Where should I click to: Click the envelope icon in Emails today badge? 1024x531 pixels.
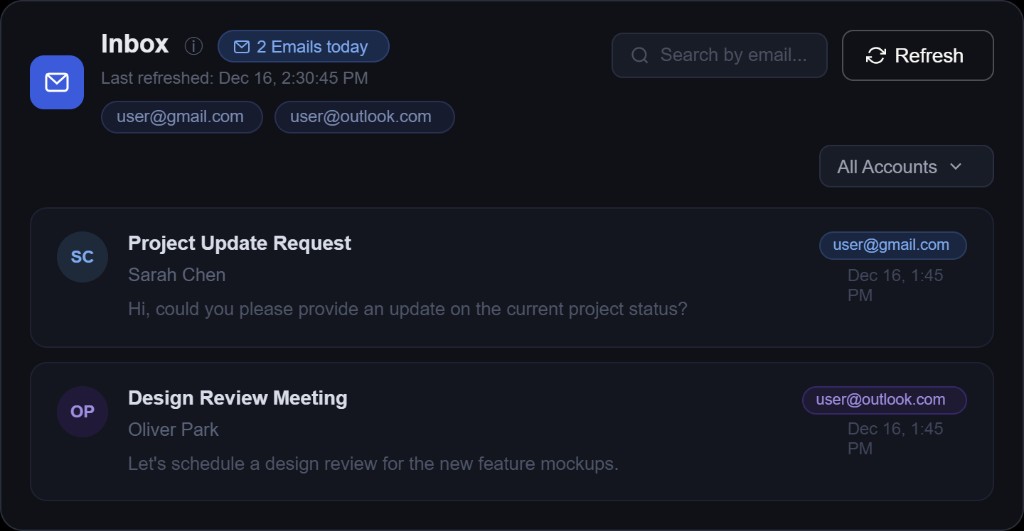241,47
